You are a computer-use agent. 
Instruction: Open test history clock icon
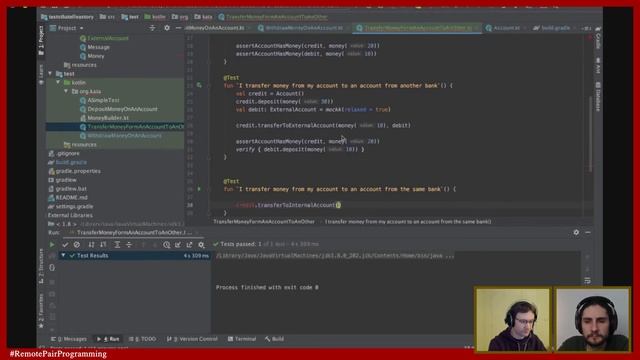tap(167, 244)
